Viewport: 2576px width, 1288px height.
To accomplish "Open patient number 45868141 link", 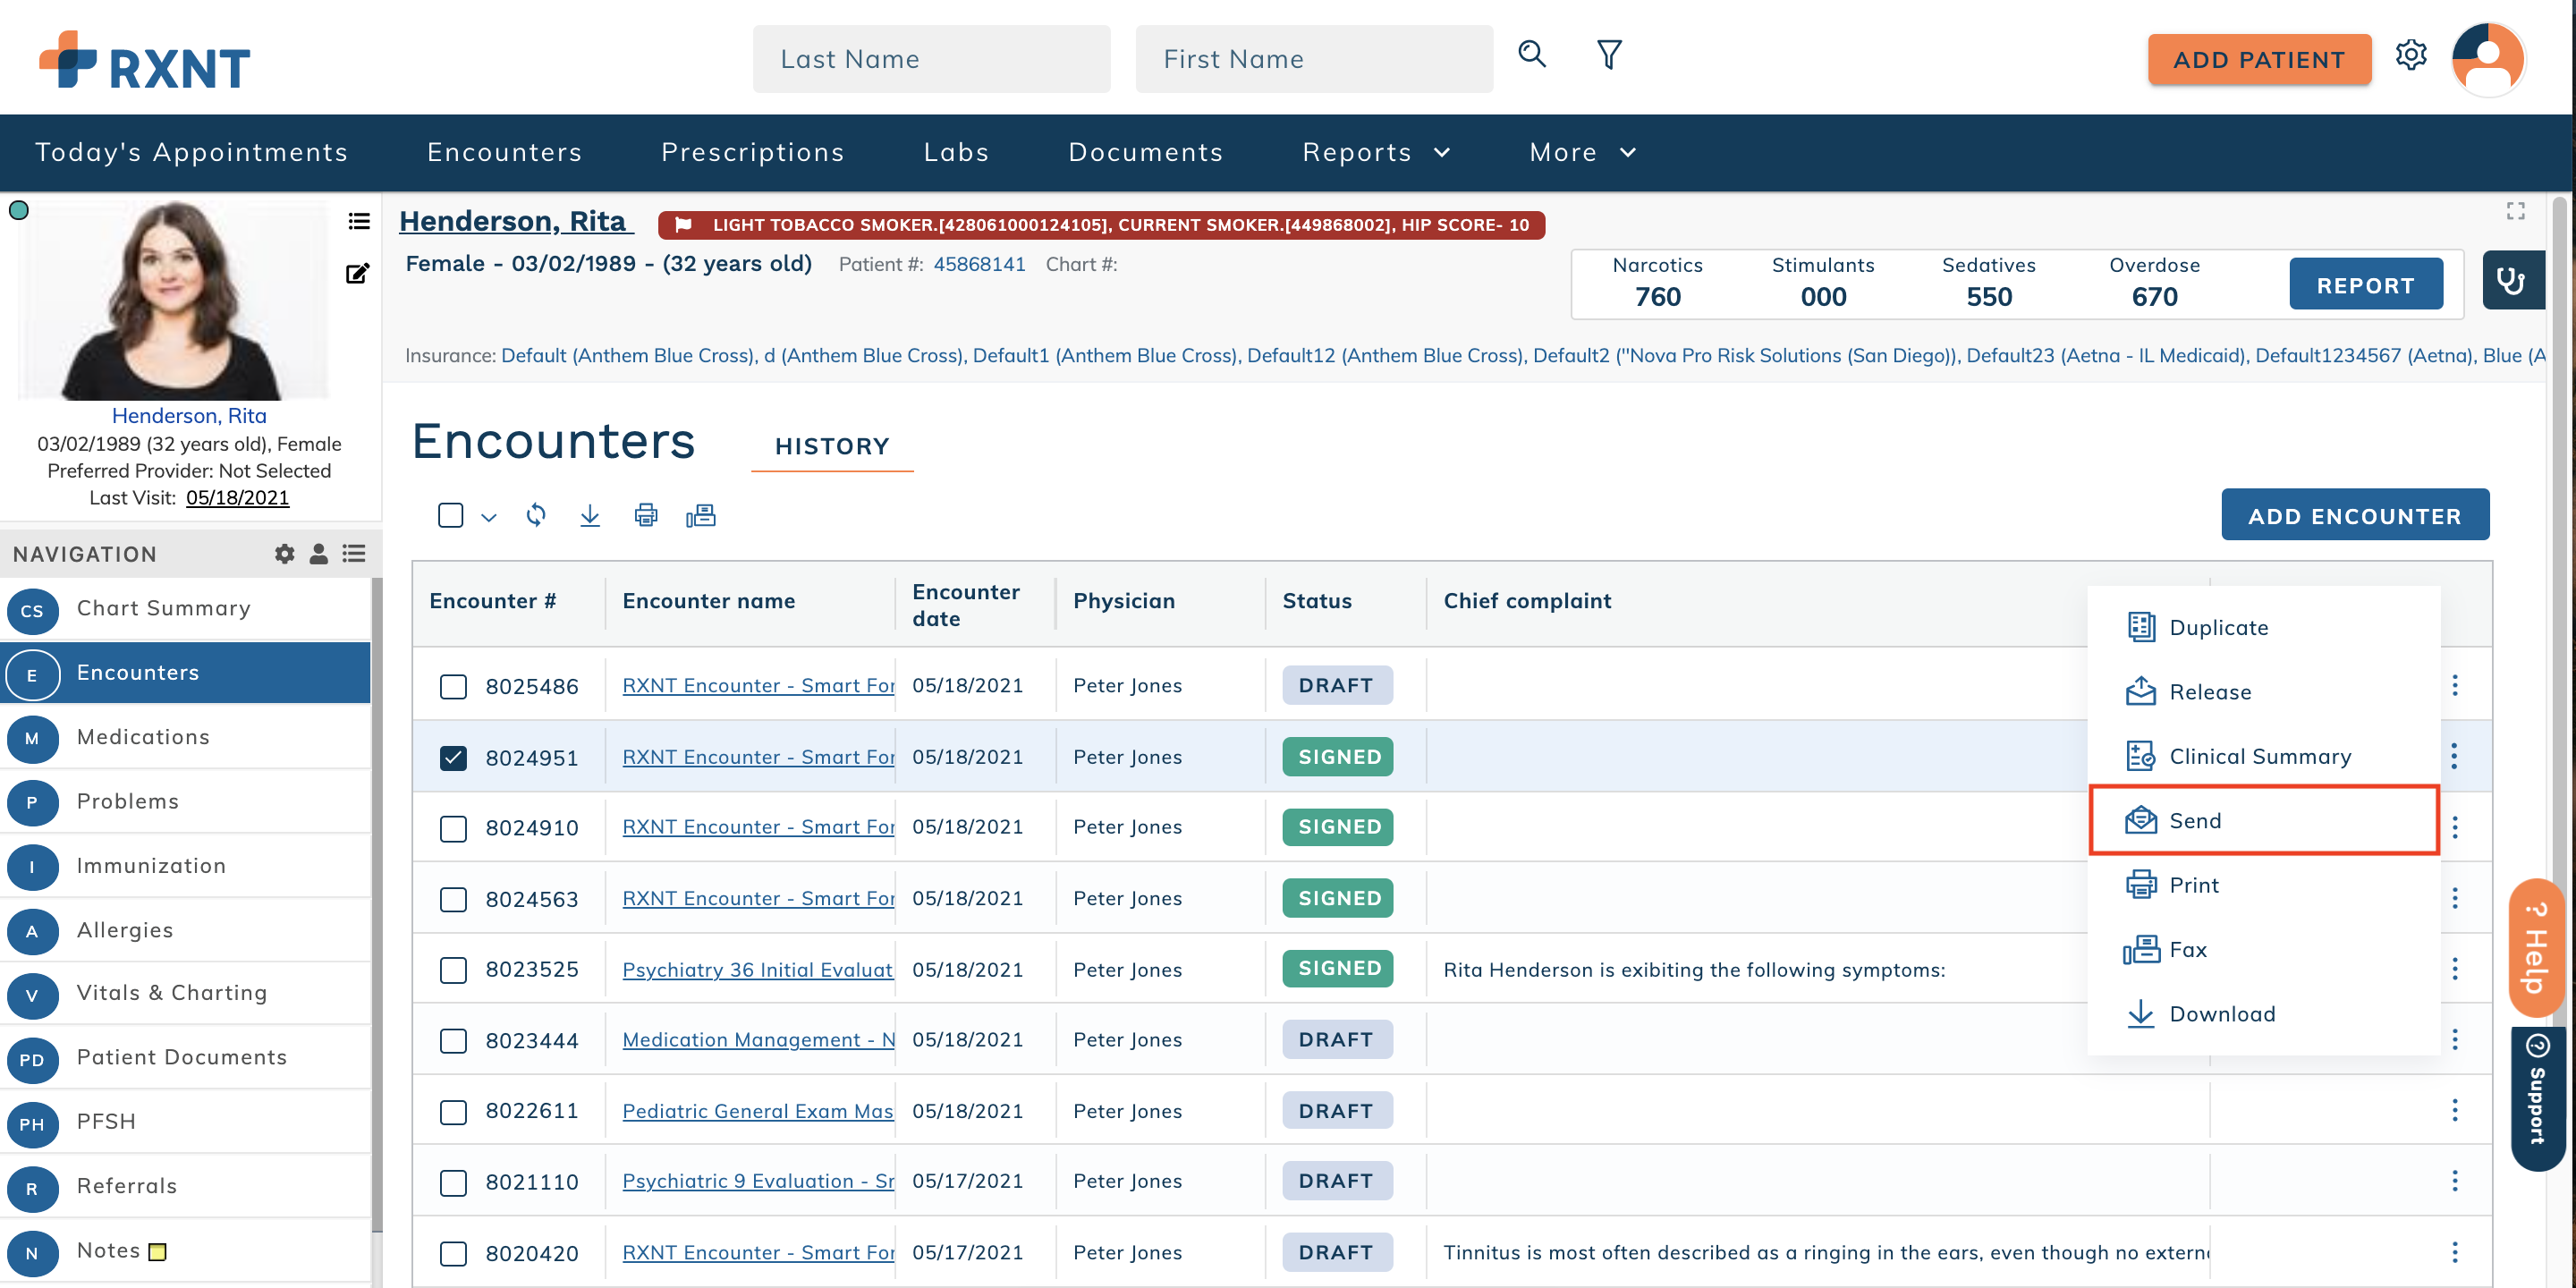I will tap(979, 265).
